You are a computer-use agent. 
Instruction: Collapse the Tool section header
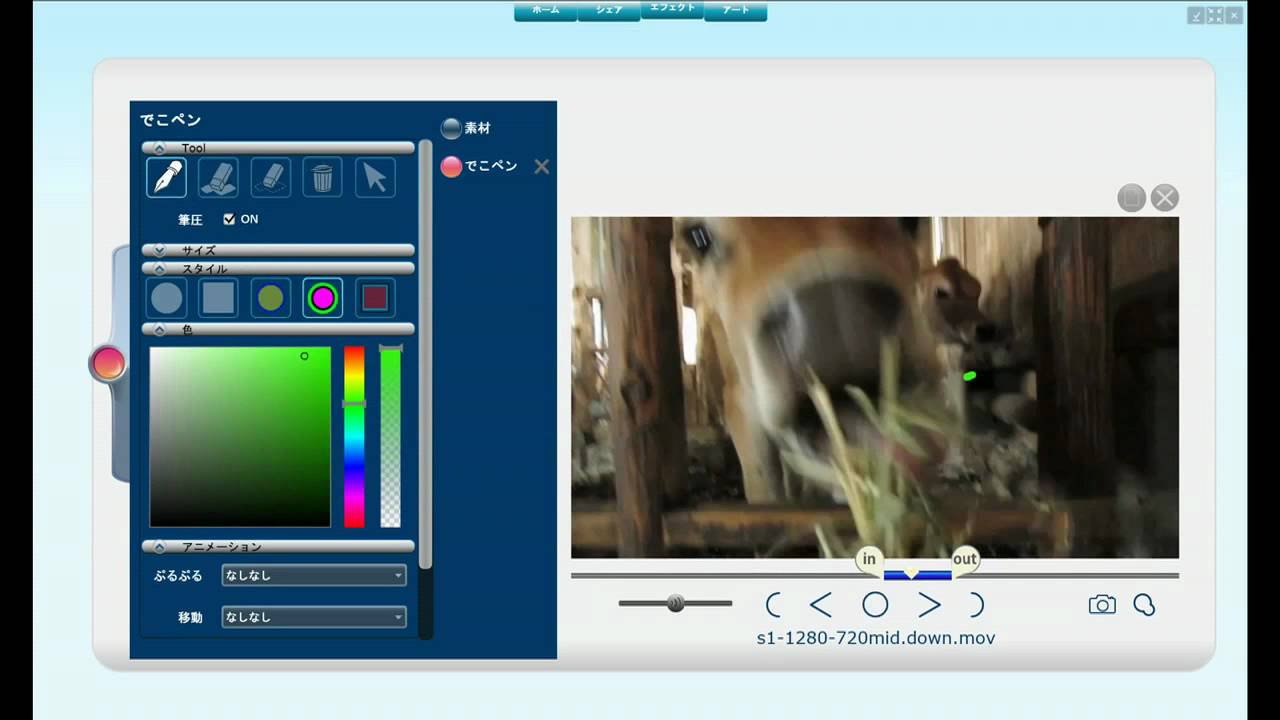pyautogui.click(x=278, y=148)
